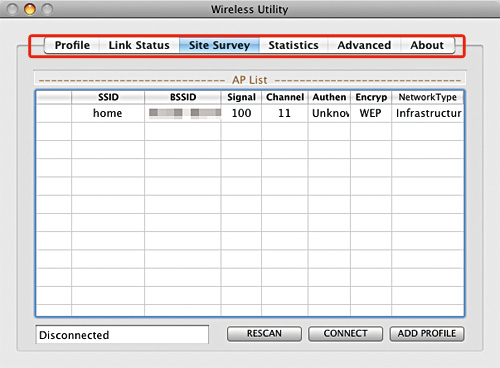Click the channel value '11'
500x368 pixels.
pyautogui.click(x=285, y=113)
